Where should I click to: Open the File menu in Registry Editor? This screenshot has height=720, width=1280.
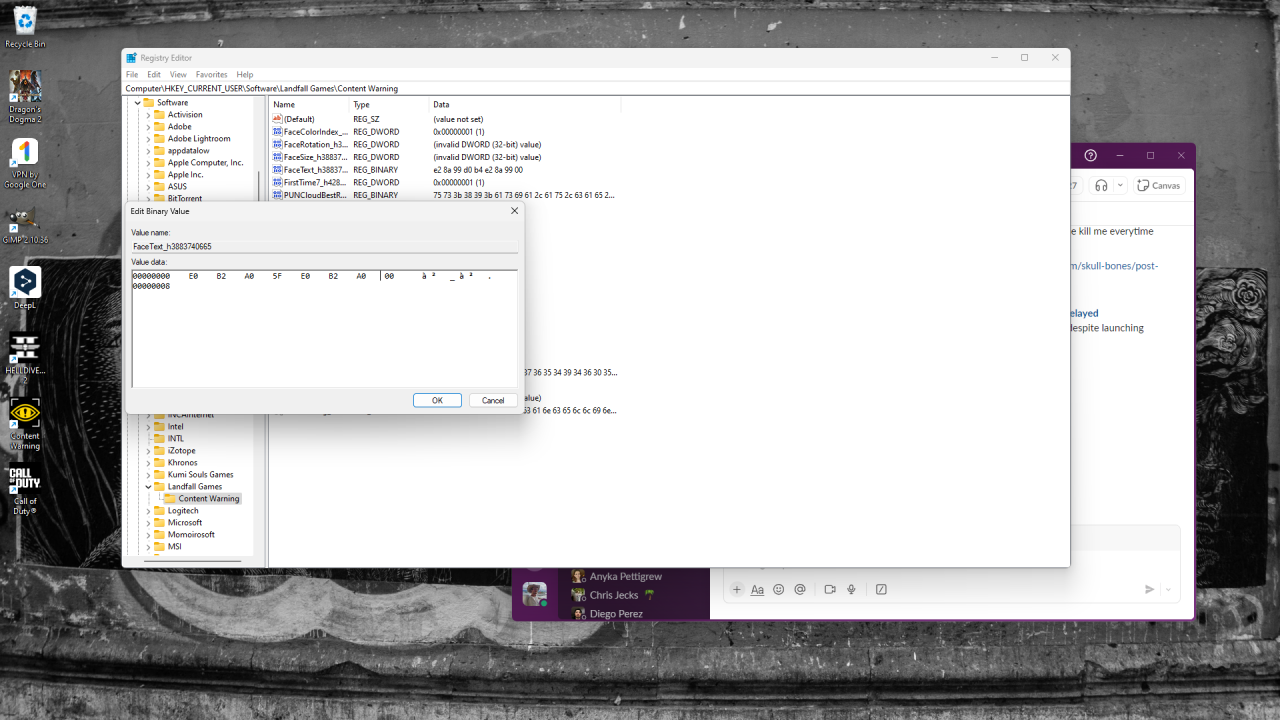click(x=132, y=75)
